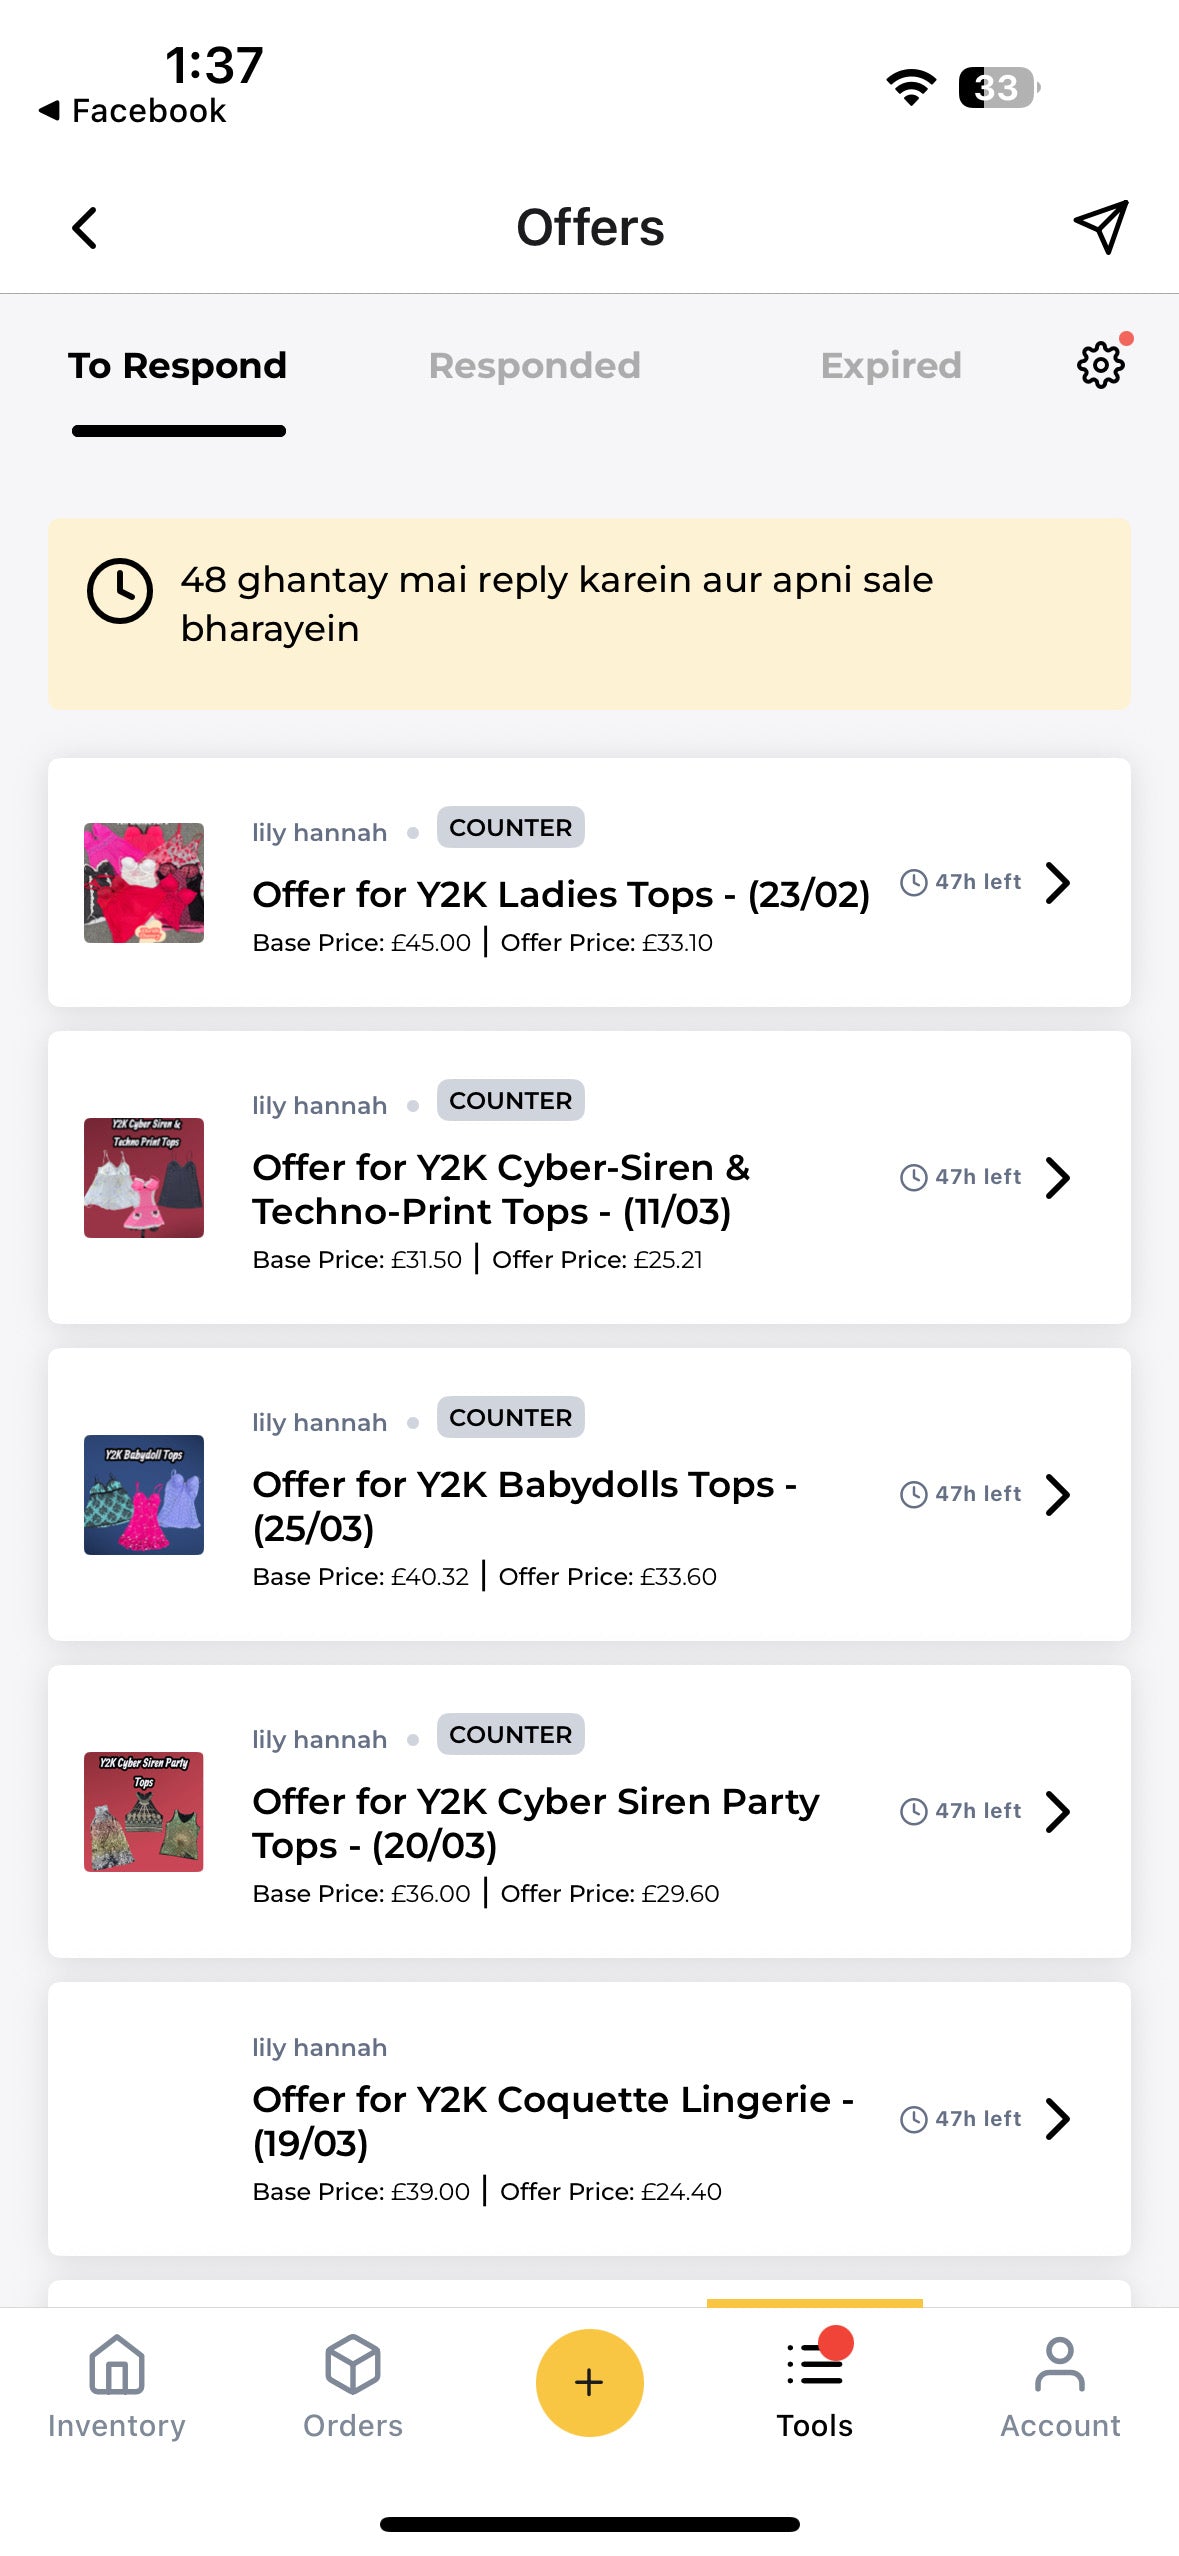Tap COUNTER badge on Y2K Ladies Tops offer
The height and width of the screenshot is (2556, 1179).
(510, 827)
